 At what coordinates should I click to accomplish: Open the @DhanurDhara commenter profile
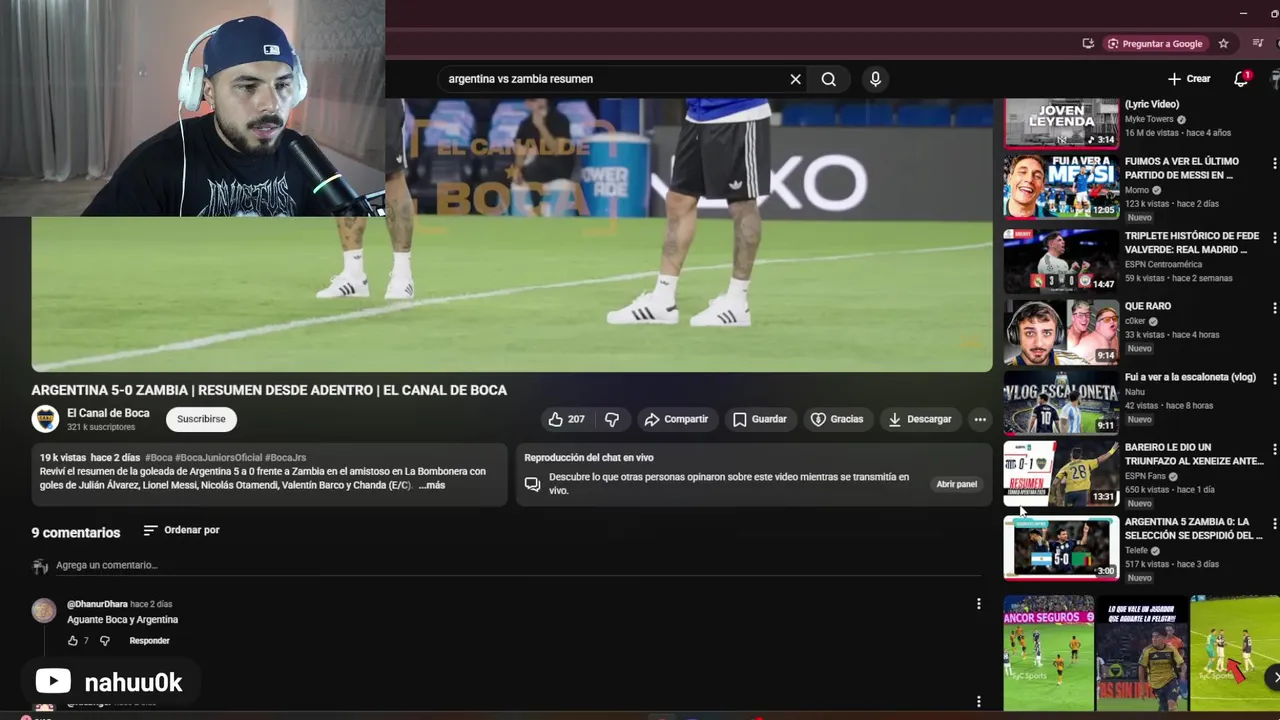point(97,604)
